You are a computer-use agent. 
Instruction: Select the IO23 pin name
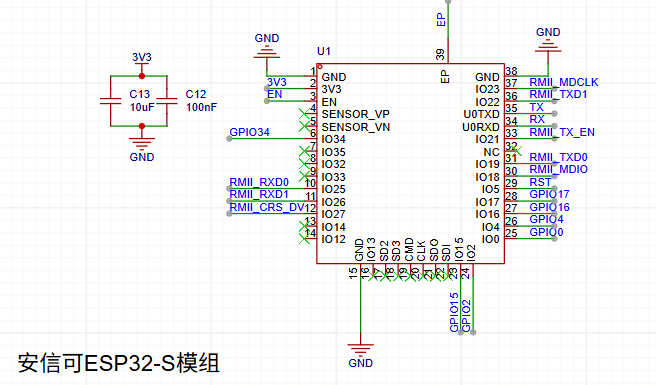tap(487, 89)
